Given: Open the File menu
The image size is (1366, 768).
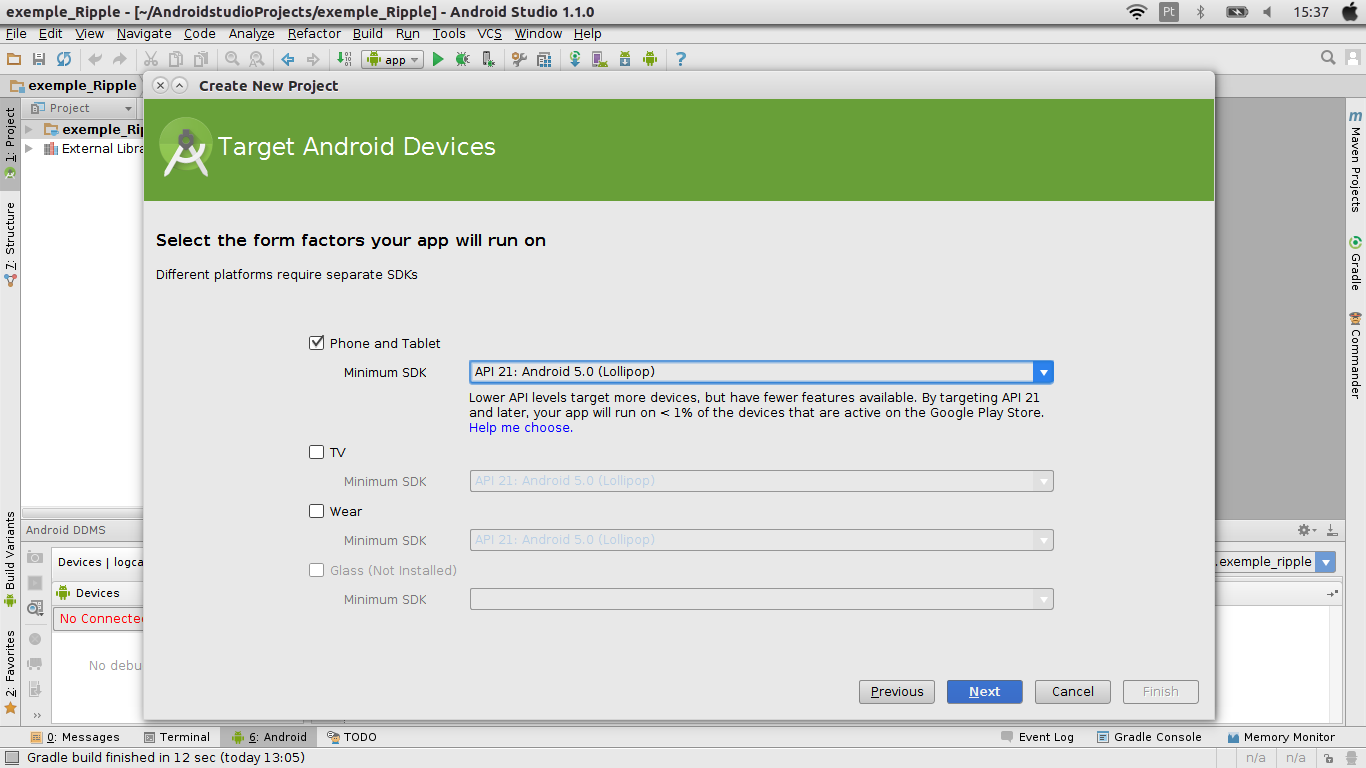Looking at the screenshot, I should (16, 33).
